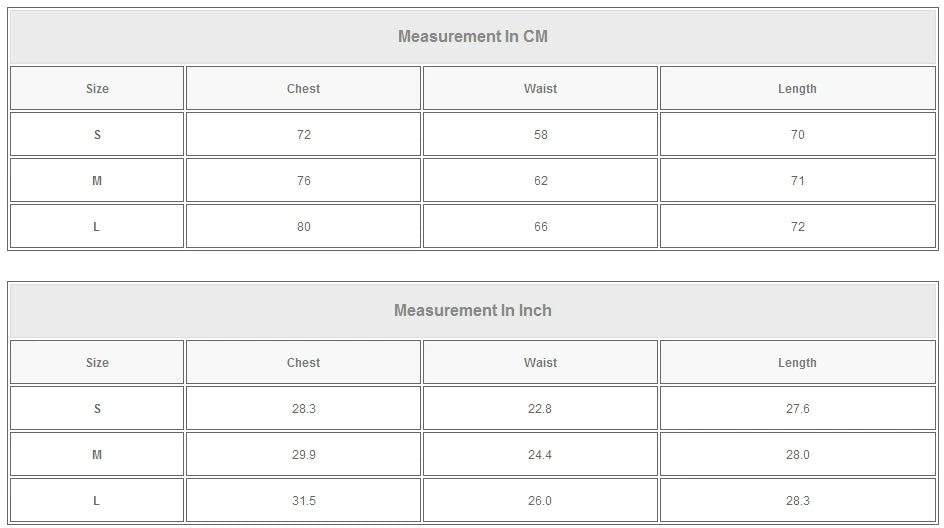Click the Length header in the CM table
Screen dimensions: 944x528
click(x=797, y=89)
